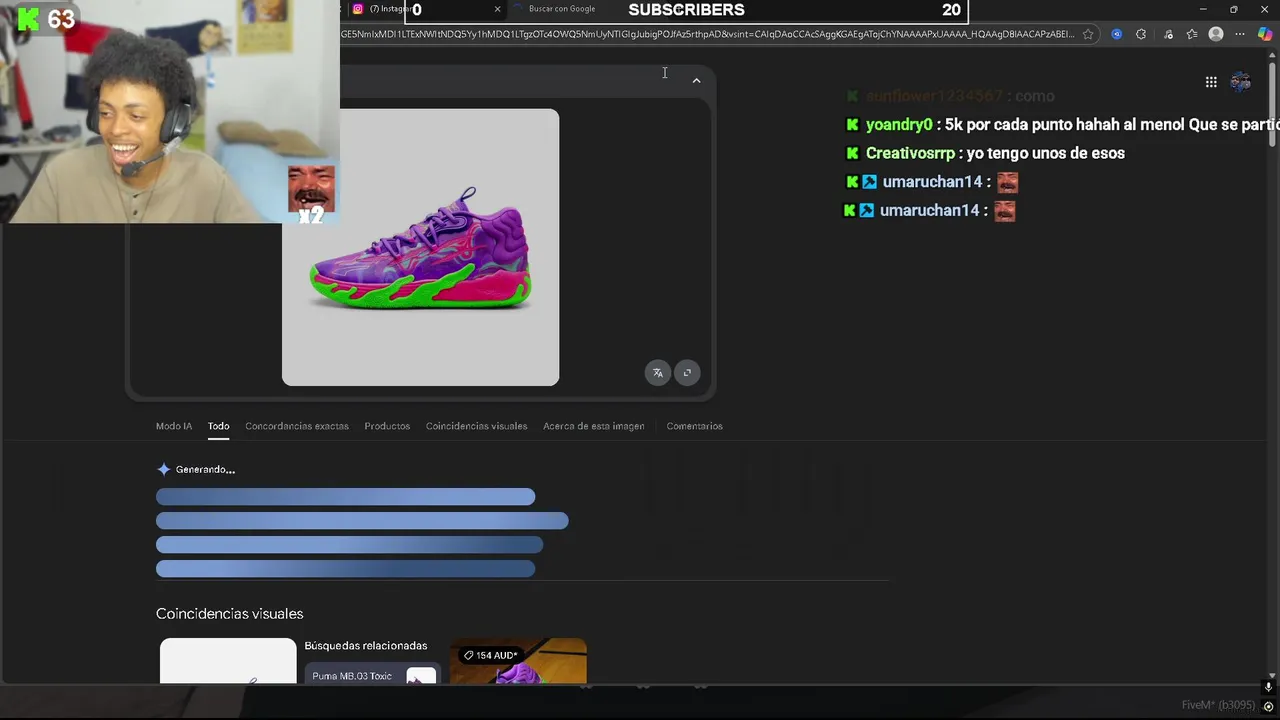Open the Acerca de esta imagen tab
The width and height of the screenshot is (1280, 720).
coord(594,426)
